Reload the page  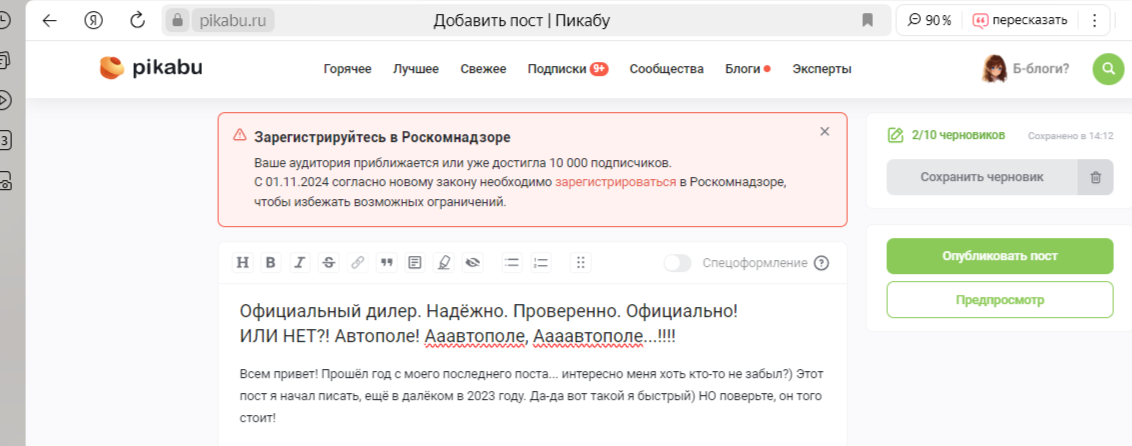tap(137, 20)
